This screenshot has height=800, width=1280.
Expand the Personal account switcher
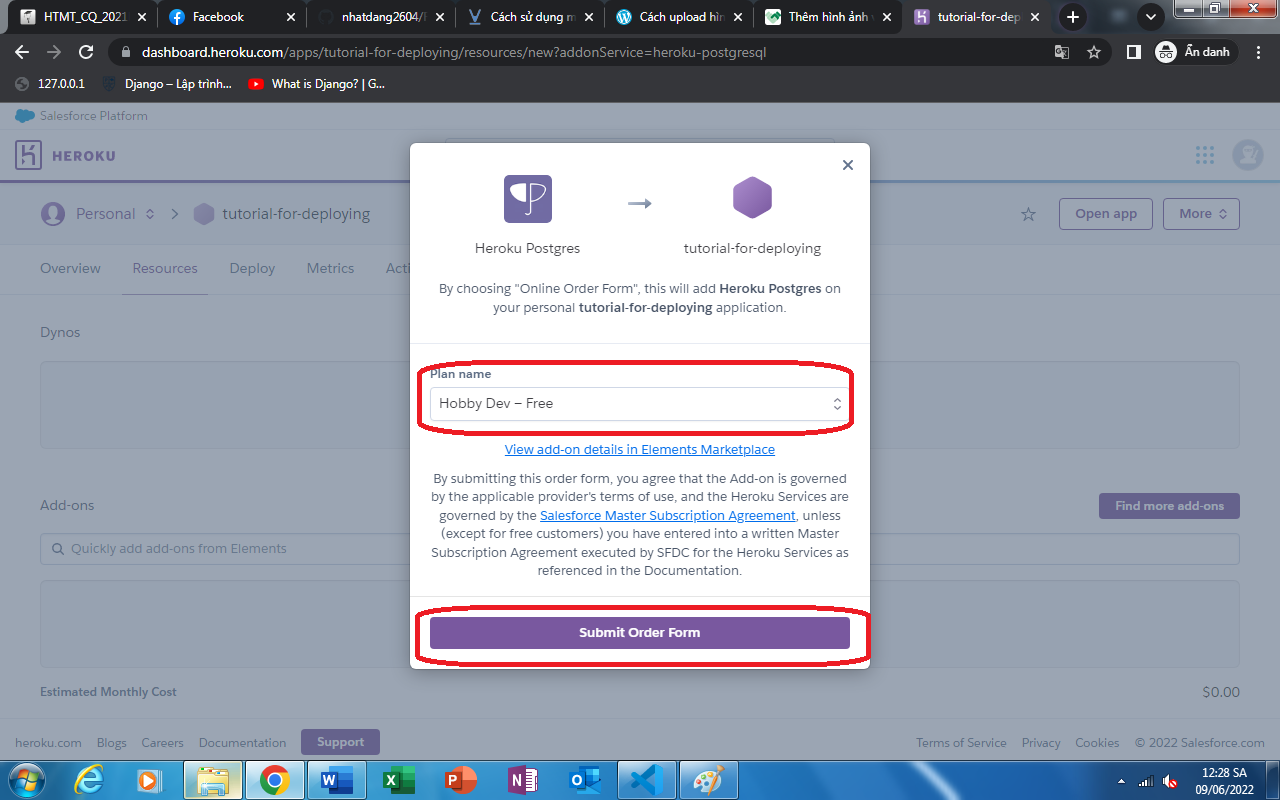point(98,214)
